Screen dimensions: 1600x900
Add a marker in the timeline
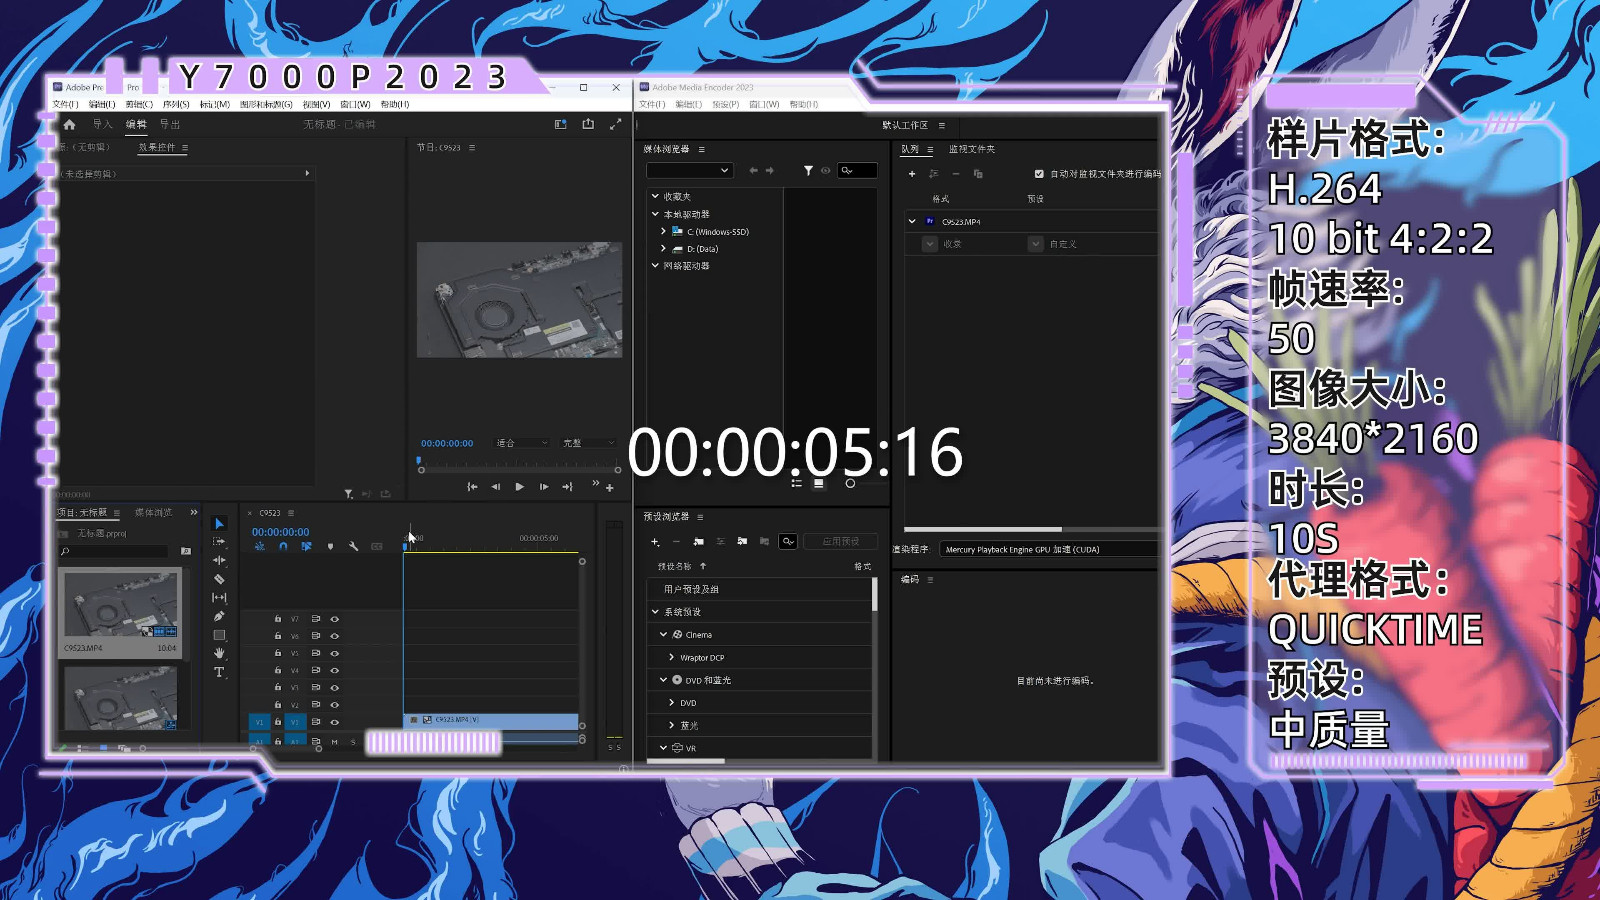coord(330,546)
